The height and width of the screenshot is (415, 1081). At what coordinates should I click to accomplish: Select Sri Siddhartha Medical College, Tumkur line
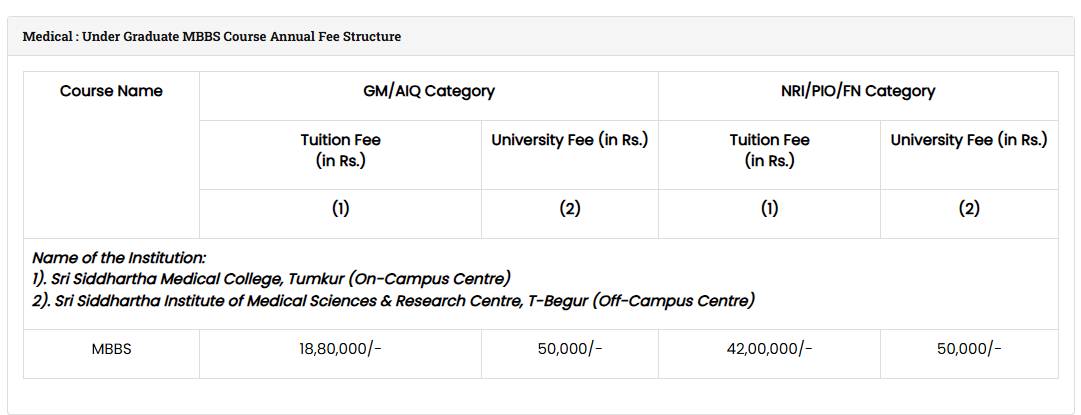click(271, 278)
